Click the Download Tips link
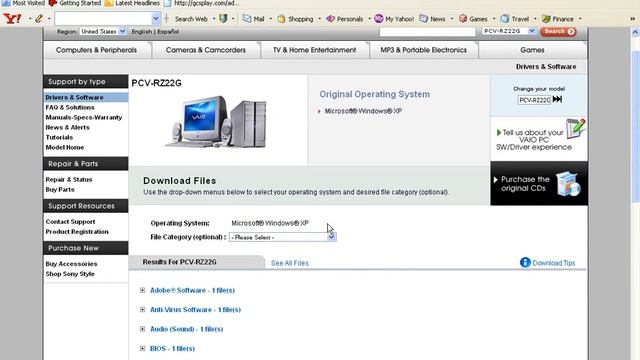The width and height of the screenshot is (640, 360). (554, 263)
